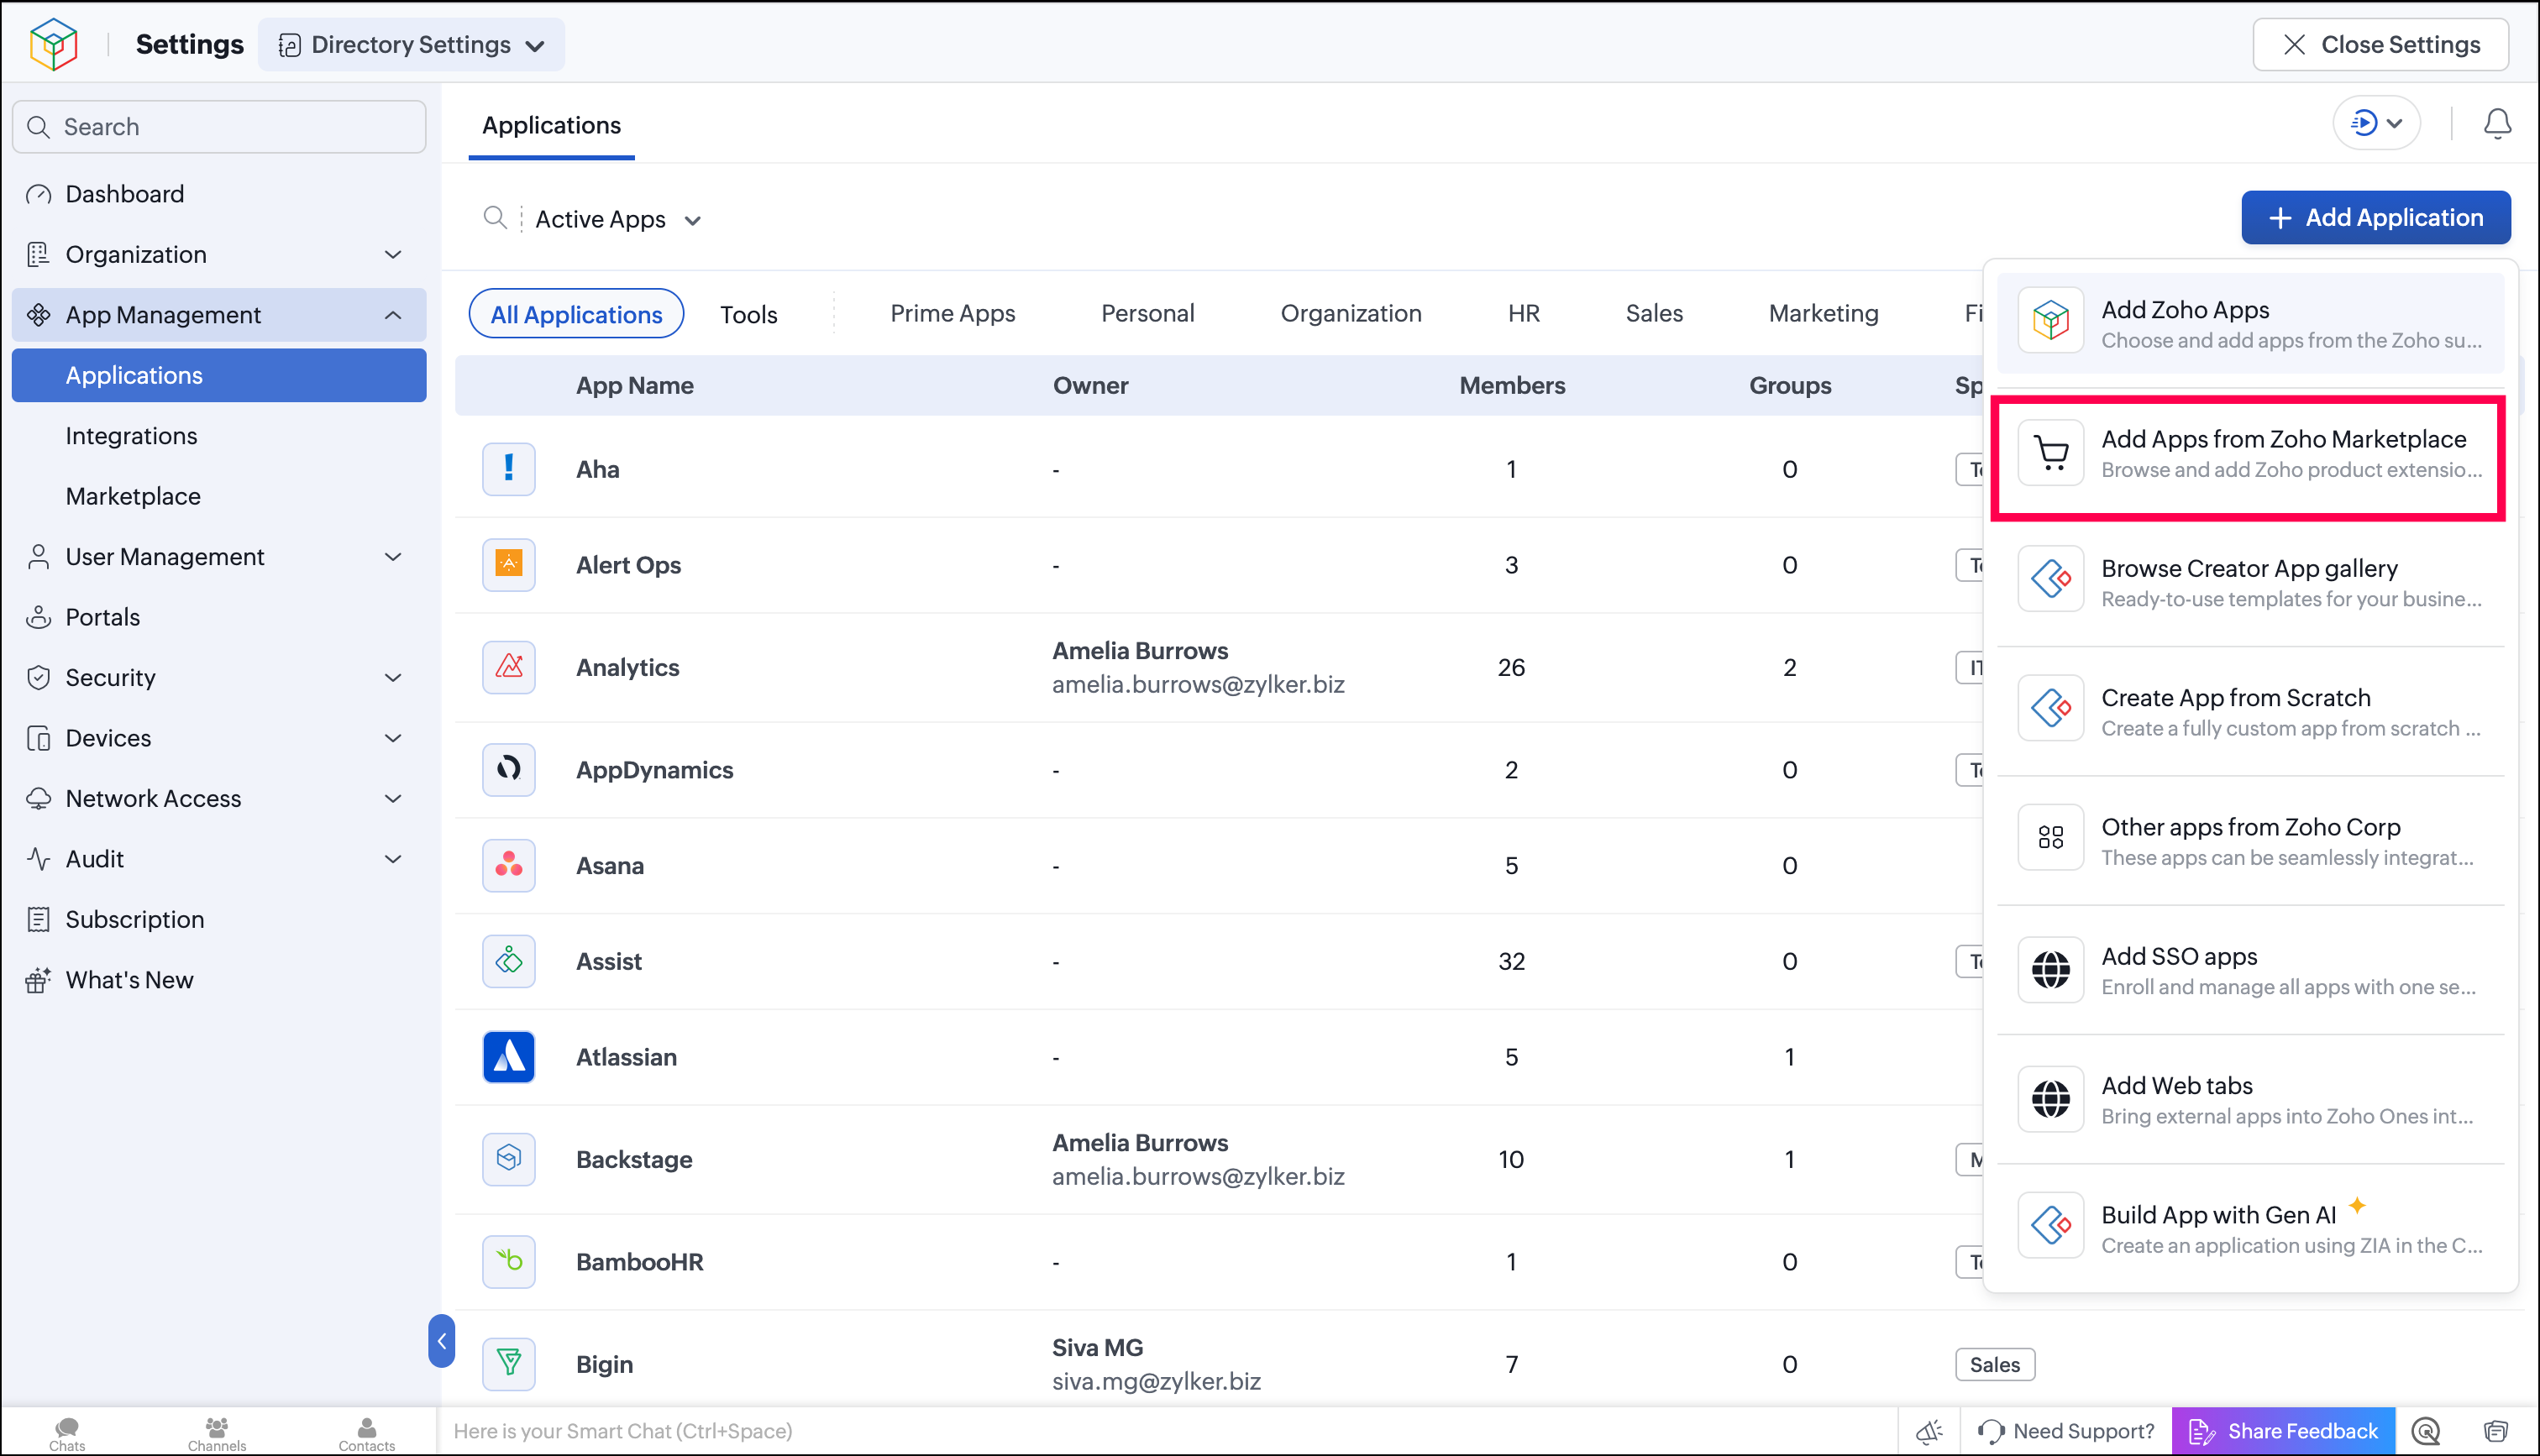
Task: Click the search magnifier beside Active Apps
Action: 495,218
